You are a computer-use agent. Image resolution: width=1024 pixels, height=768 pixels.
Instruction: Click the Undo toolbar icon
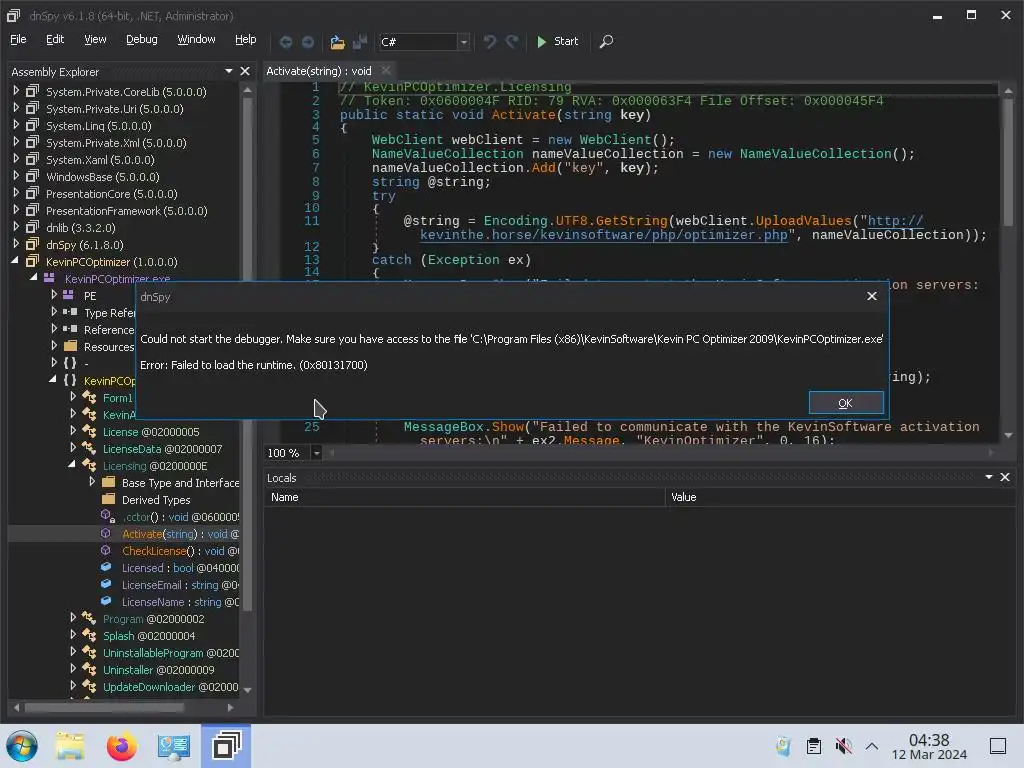[x=490, y=42]
